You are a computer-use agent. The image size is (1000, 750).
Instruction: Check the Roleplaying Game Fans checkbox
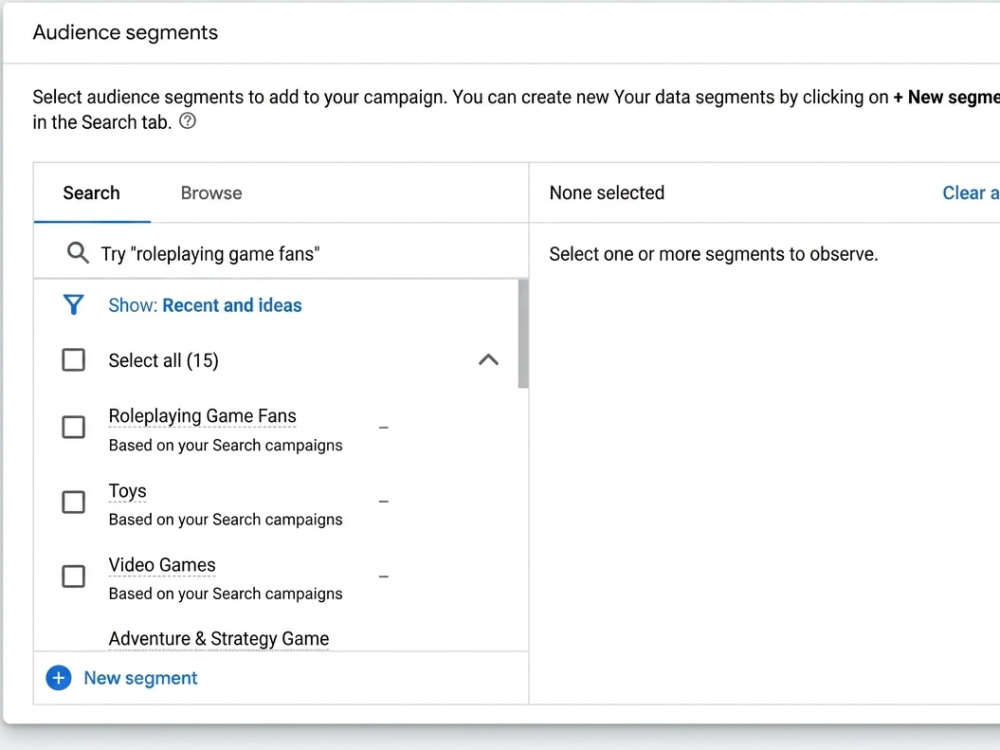point(73,427)
